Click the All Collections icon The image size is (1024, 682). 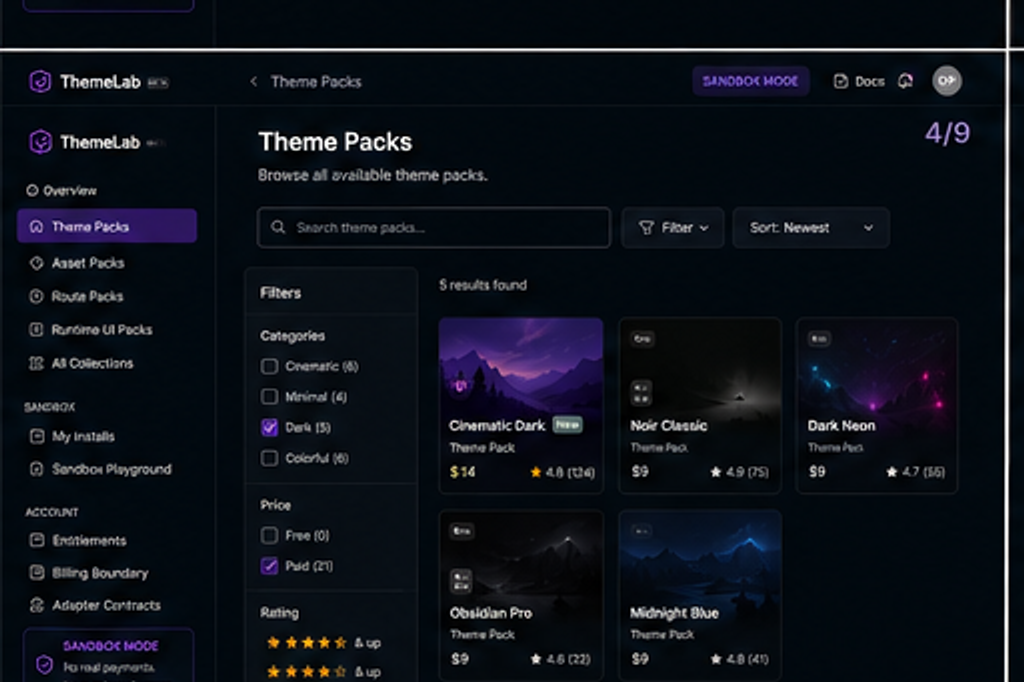37,363
